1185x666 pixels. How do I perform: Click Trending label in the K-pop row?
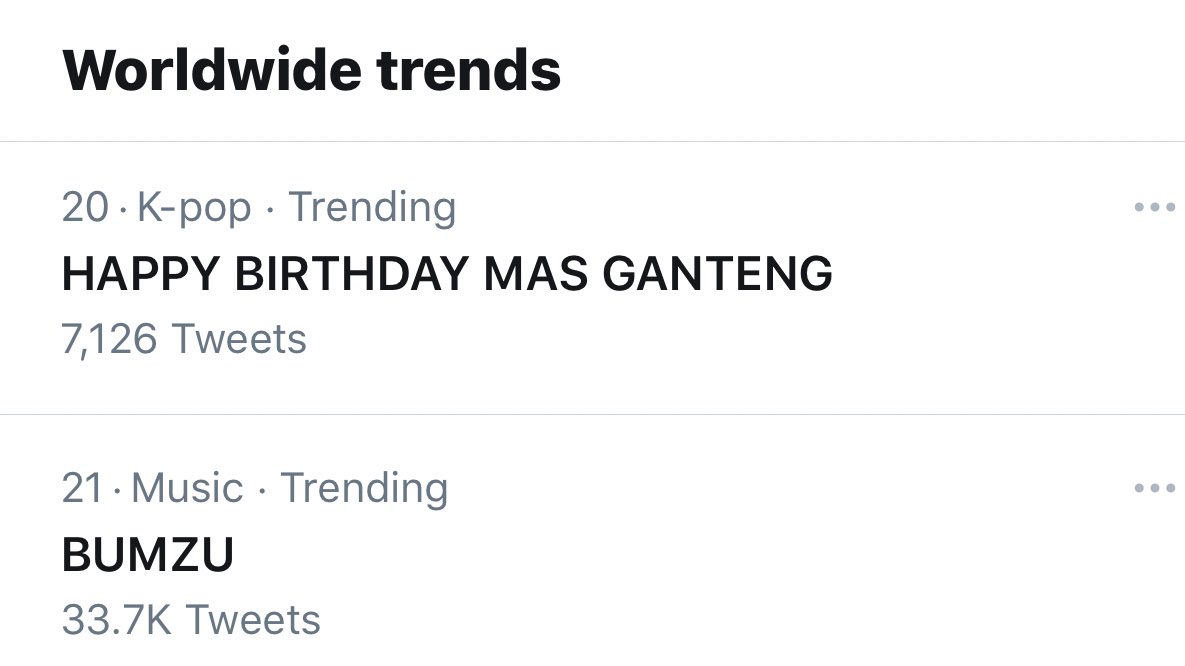(x=372, y=208)
